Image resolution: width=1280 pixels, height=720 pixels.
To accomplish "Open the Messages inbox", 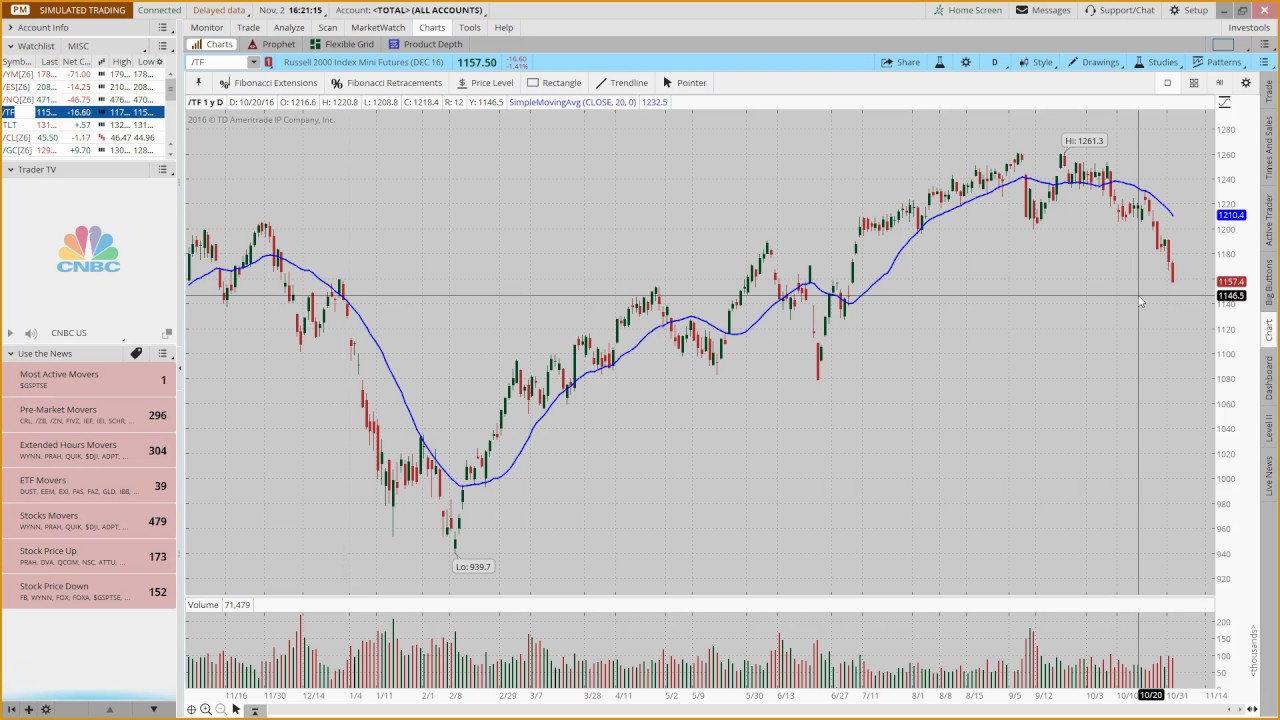I will [x=1043, y=10].
